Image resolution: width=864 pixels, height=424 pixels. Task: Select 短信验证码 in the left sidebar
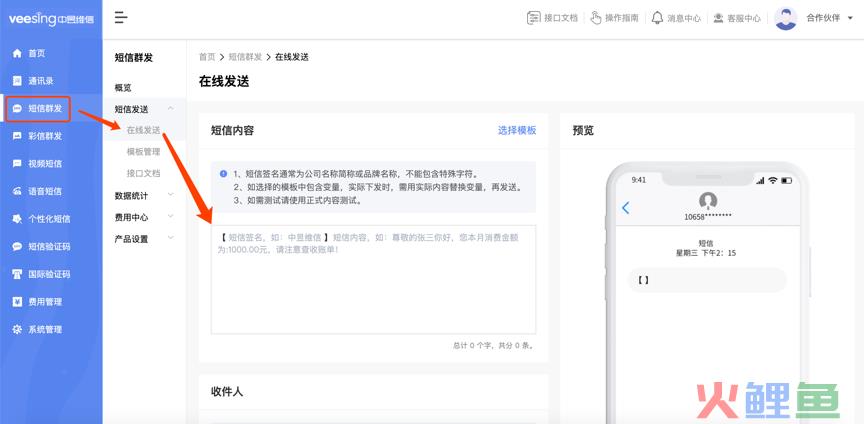(51, 246)
